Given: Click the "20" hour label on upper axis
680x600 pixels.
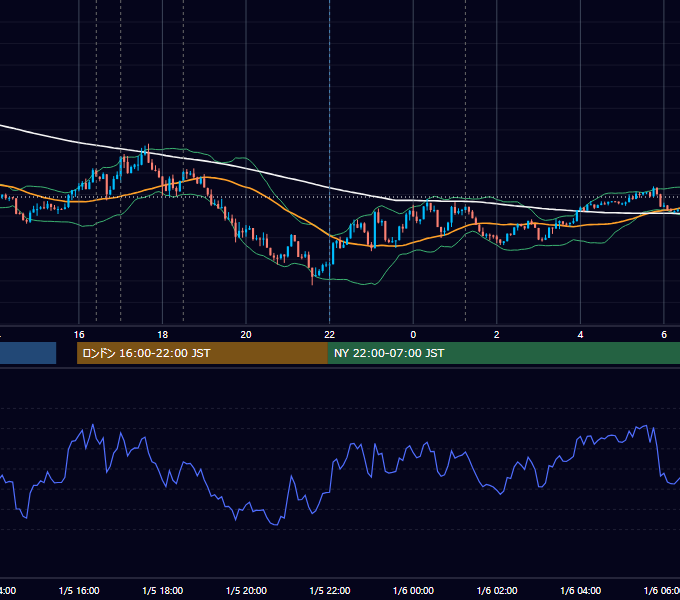Looking at the screenshot, I should (x=246, y=334).
